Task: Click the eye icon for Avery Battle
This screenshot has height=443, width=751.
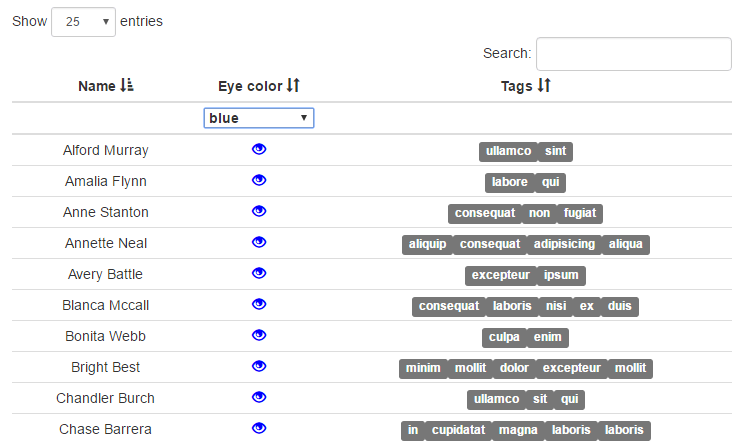Action: pos(259,273)
